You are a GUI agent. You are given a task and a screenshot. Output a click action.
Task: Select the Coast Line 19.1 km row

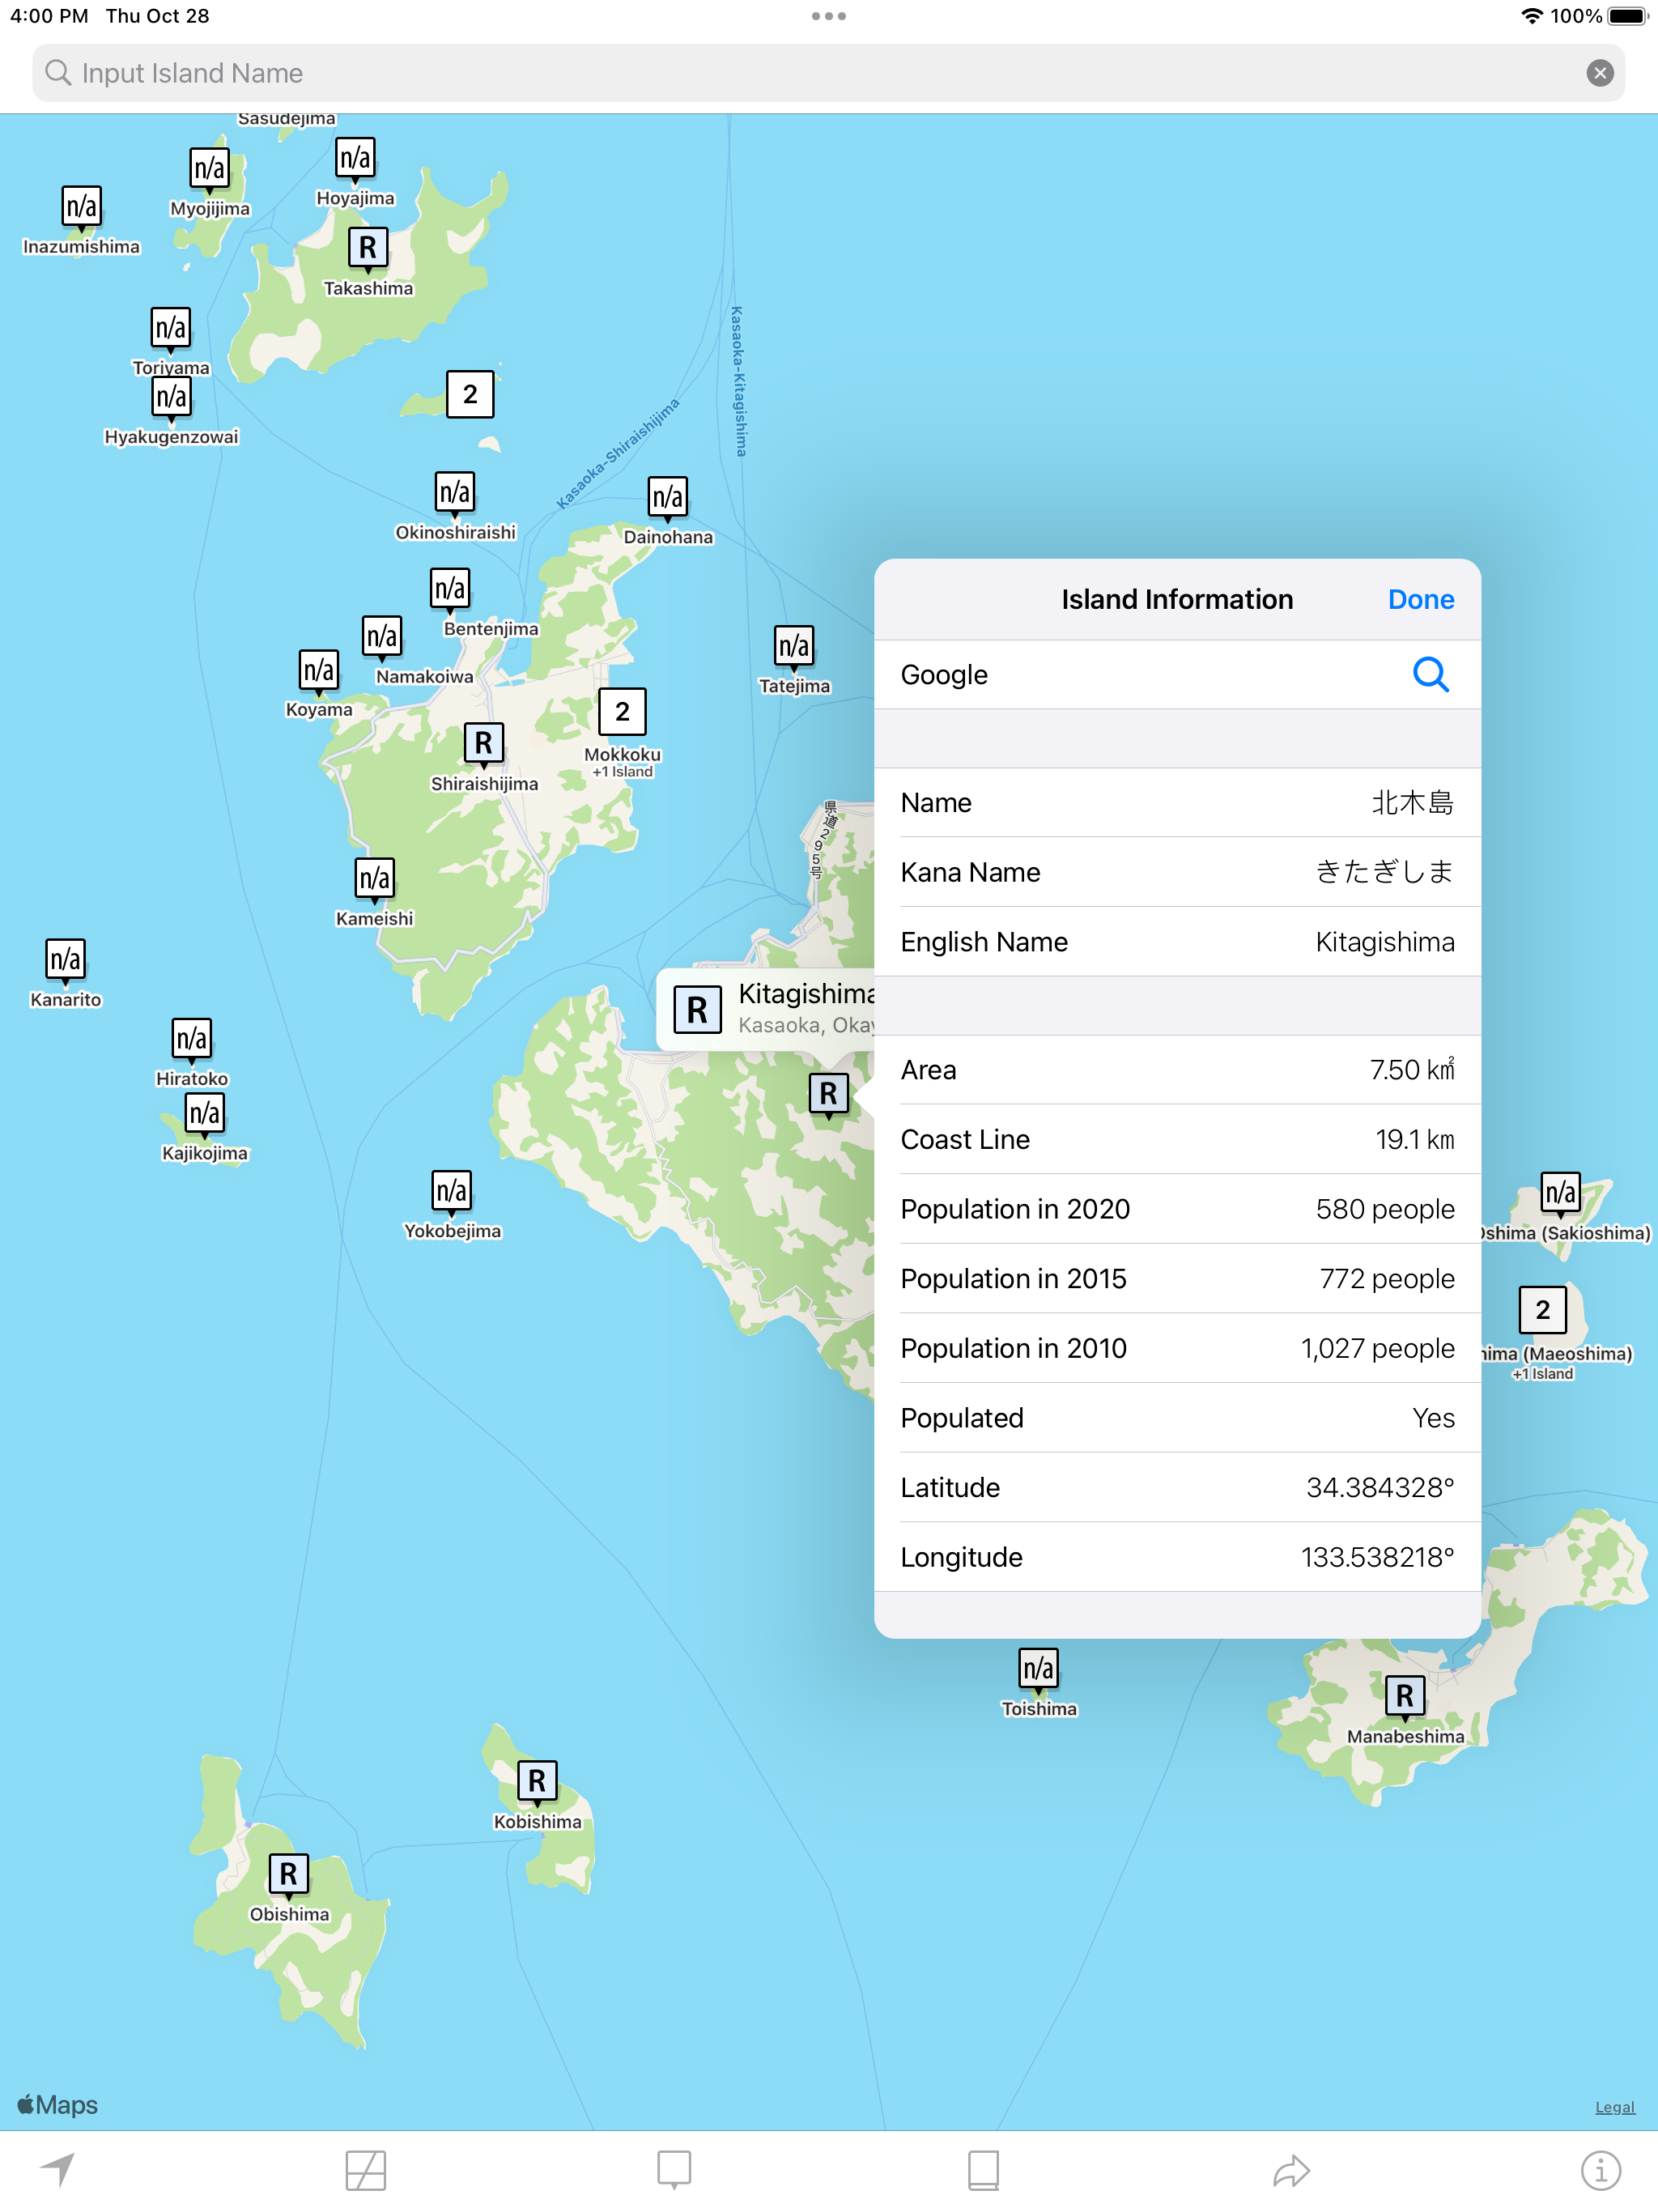click(1177, 1140)
